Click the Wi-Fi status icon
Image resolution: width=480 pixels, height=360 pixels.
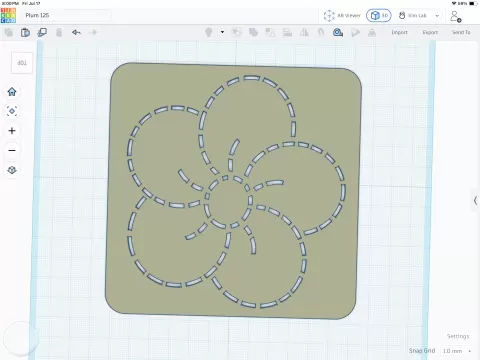pos(454,3)
